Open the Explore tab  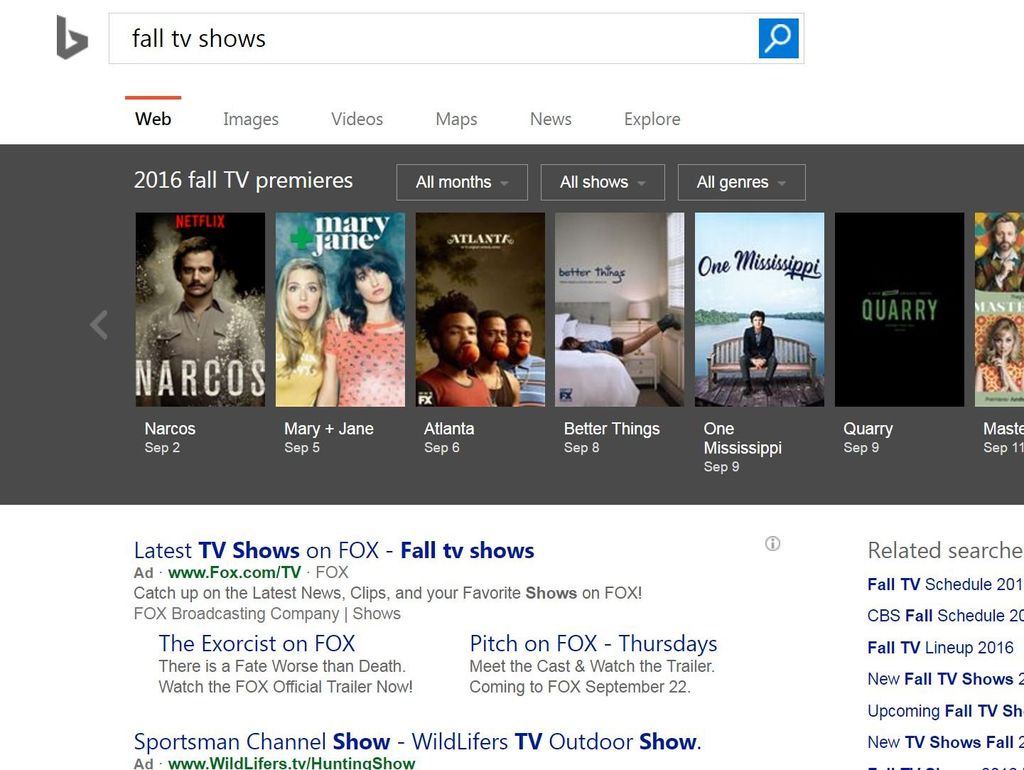click(x=651, y=119)
